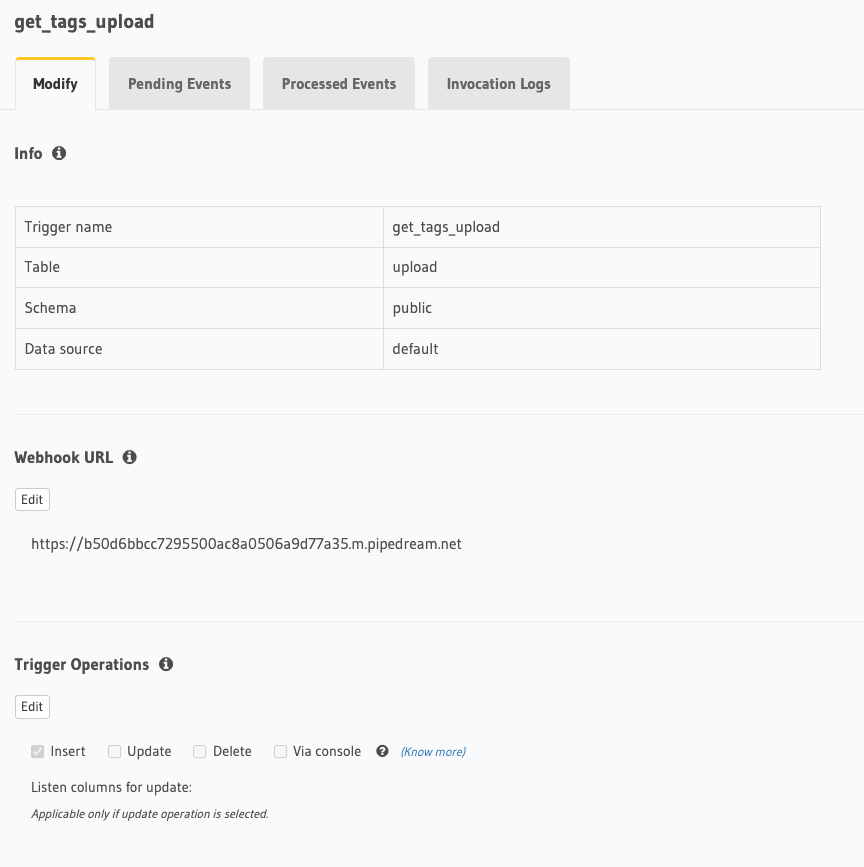Click the public schema value cell

[x=602, y=308]
